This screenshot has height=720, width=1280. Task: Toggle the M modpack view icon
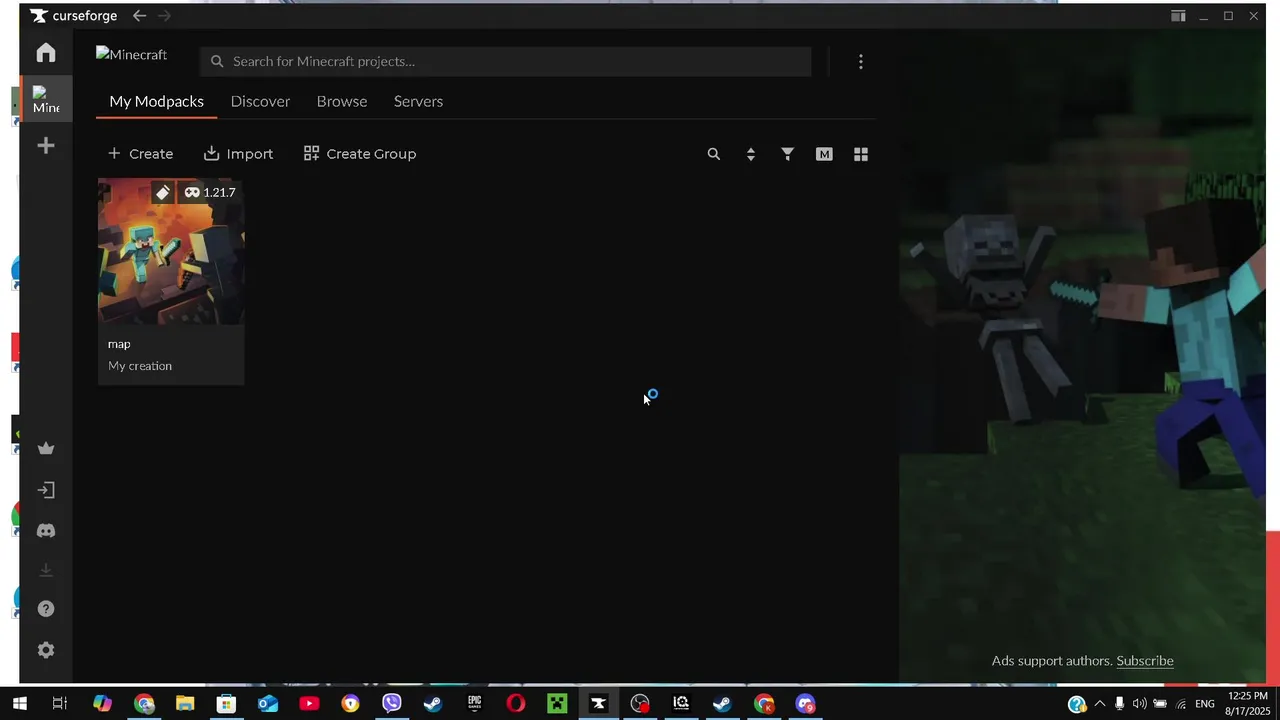tap(824, 154)
